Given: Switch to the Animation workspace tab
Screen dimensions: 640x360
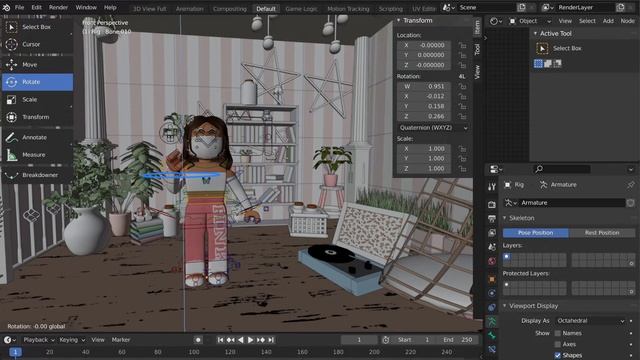Looking at the screenshot, I should (x=189, y=9).
